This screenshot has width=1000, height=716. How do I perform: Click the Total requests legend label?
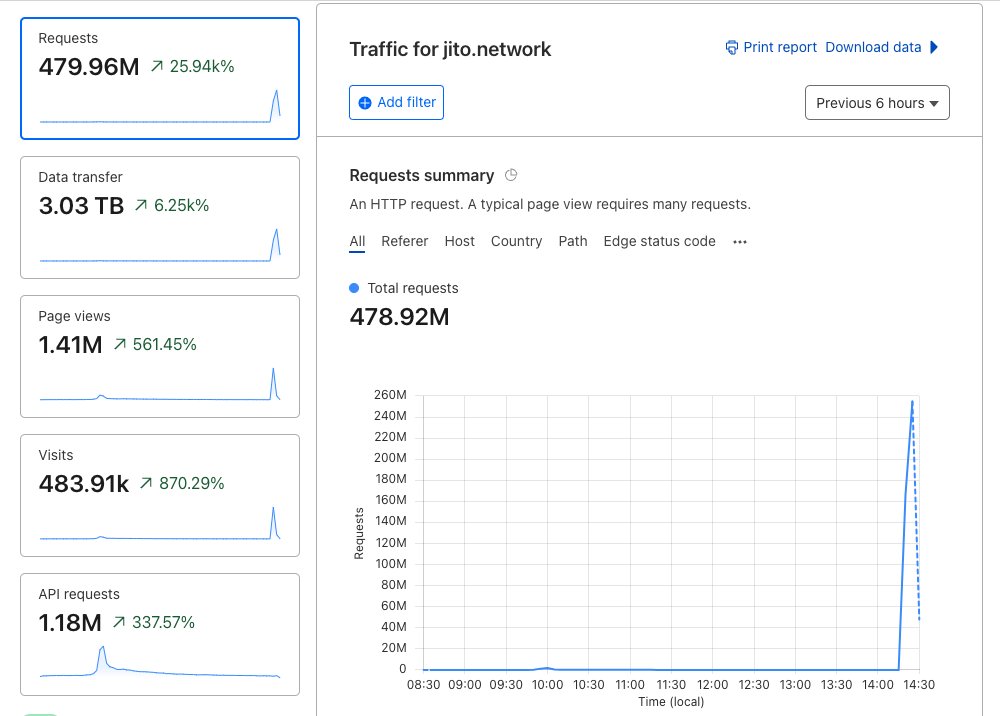coord(413,288)
